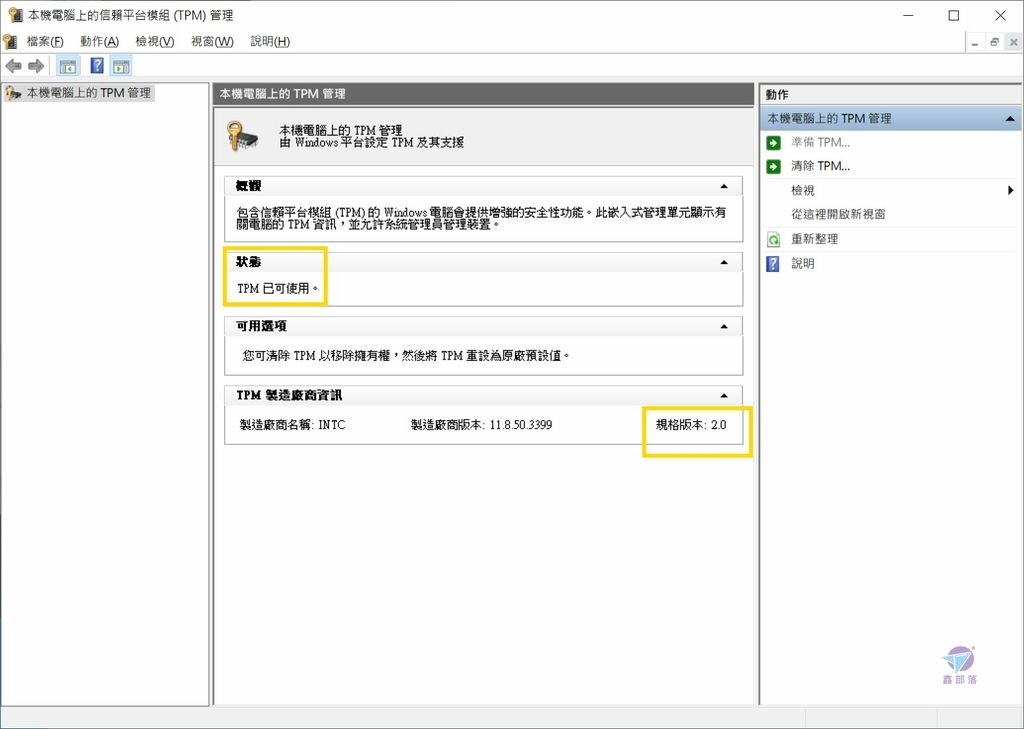This screenshot has height=729, width=1024.
Task: Collapse the 概觀 section
Action: click(724, 186)
